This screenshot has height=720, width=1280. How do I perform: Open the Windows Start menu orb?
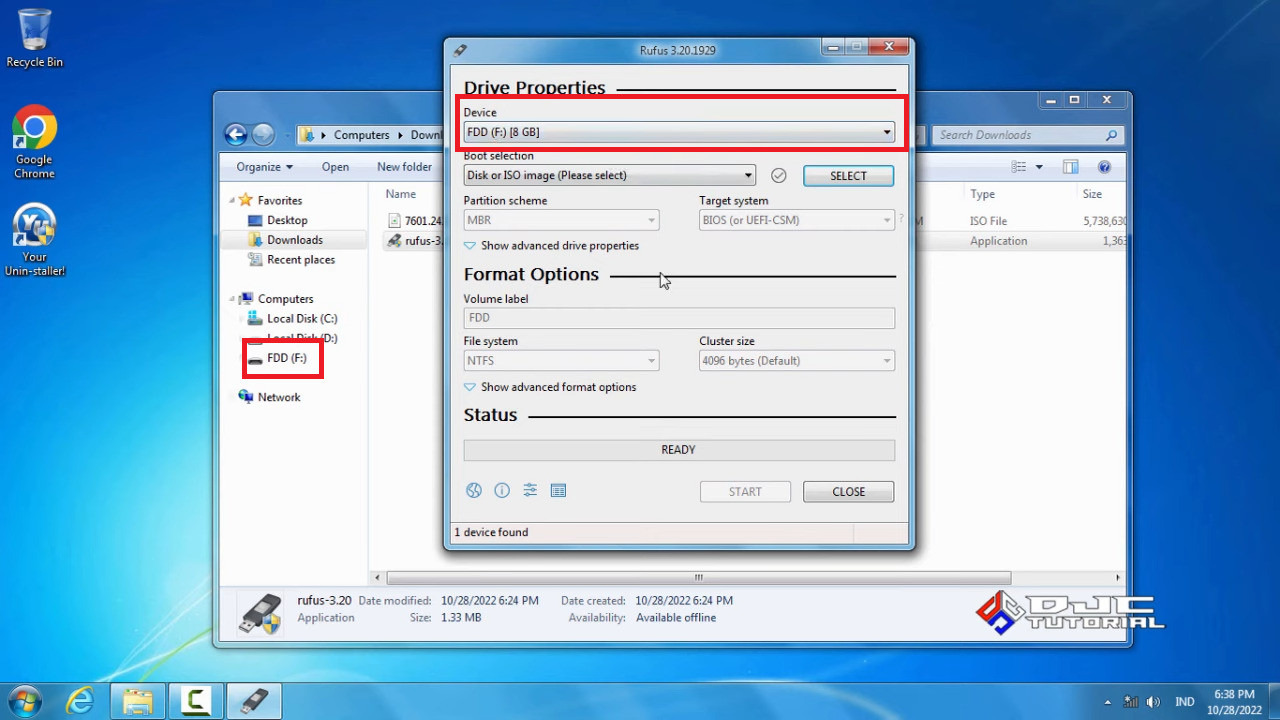(24, 700)
